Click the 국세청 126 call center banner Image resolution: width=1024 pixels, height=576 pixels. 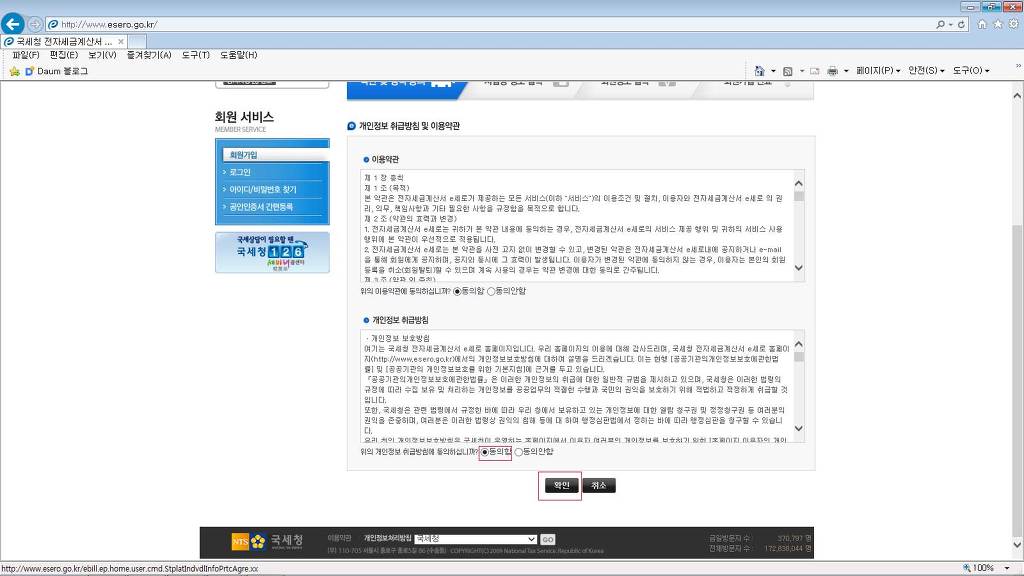[272, 252]
